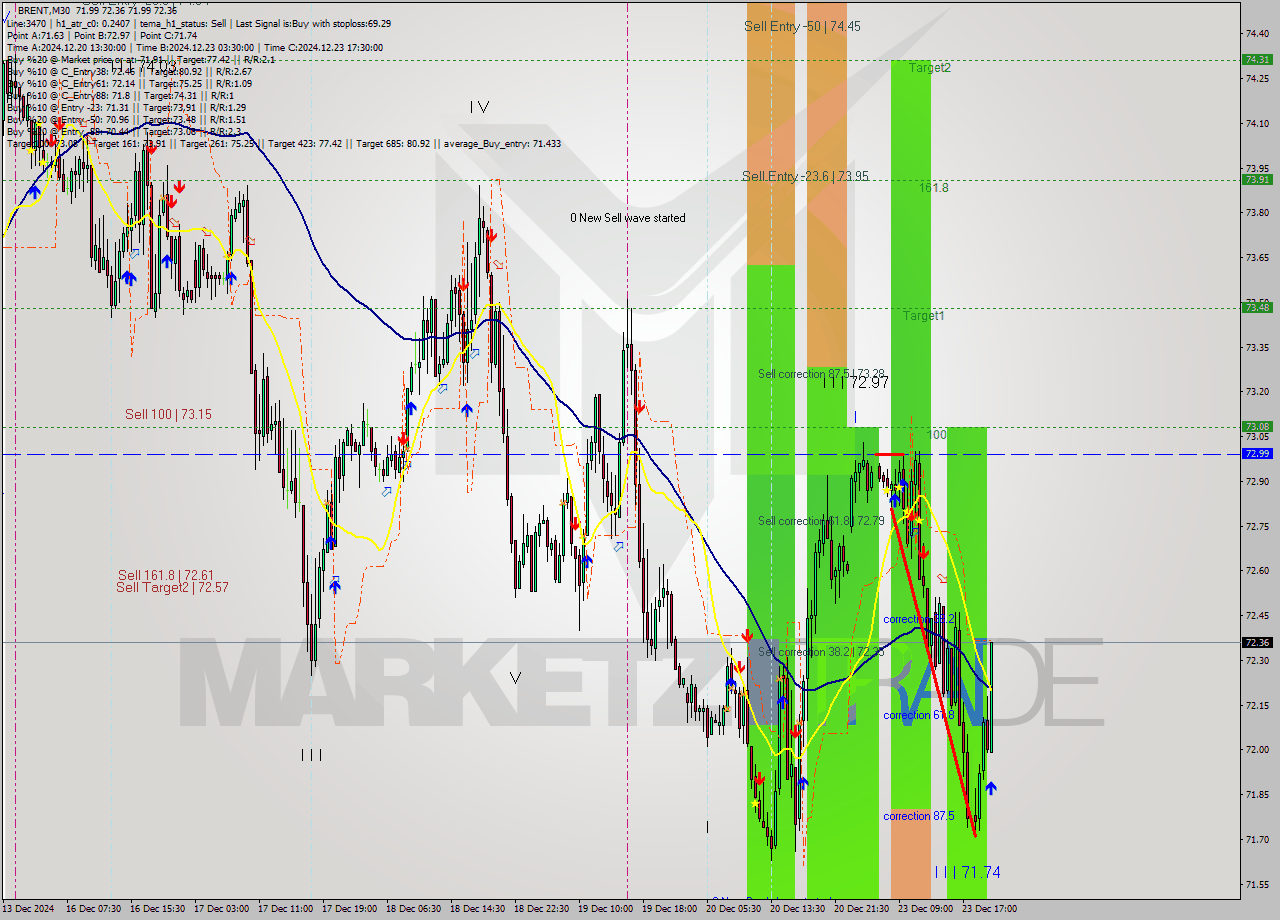Click the '16 Dec 07:30' time axis label
This screenshot has height=920, width=1280.
(x=93, y=909)
